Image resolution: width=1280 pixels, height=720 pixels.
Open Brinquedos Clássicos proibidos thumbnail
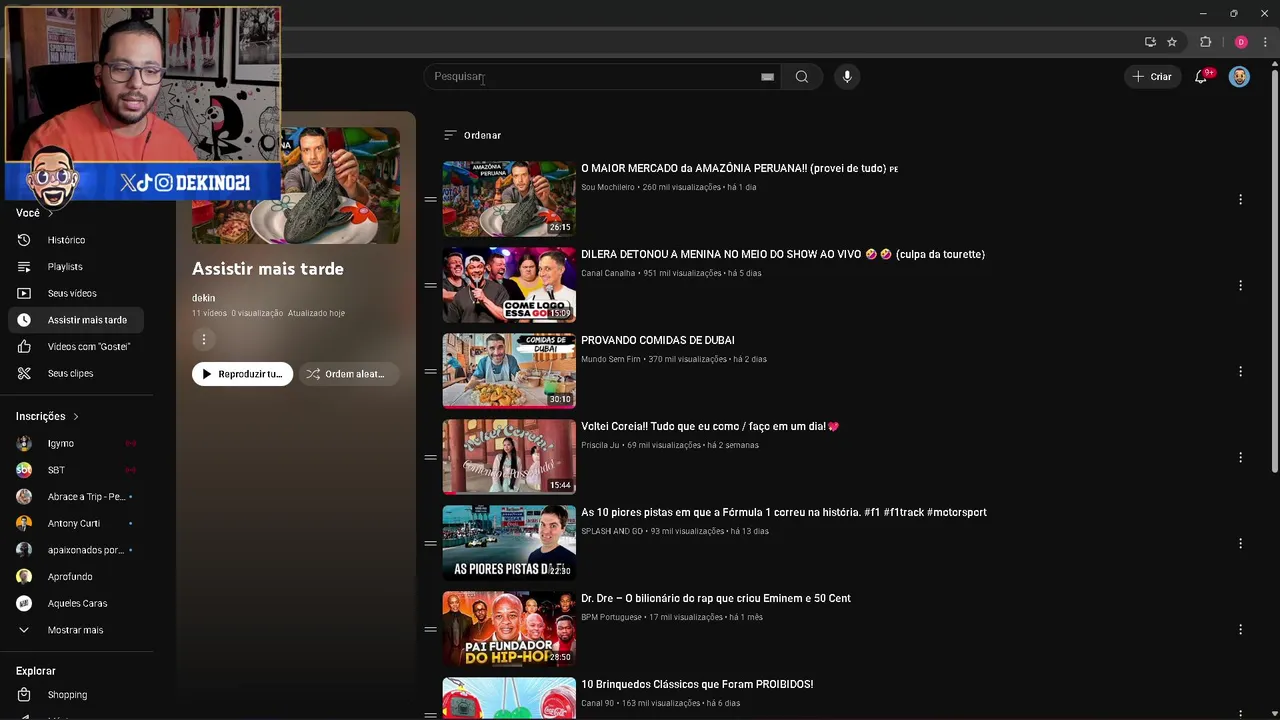pos(509,698)
